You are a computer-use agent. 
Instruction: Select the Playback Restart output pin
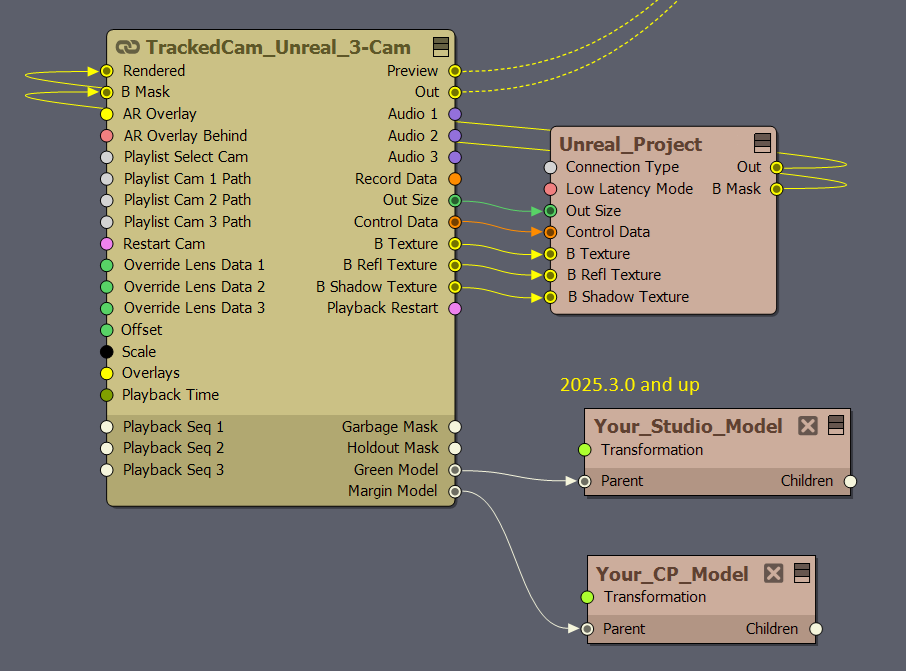click(455, 308)
